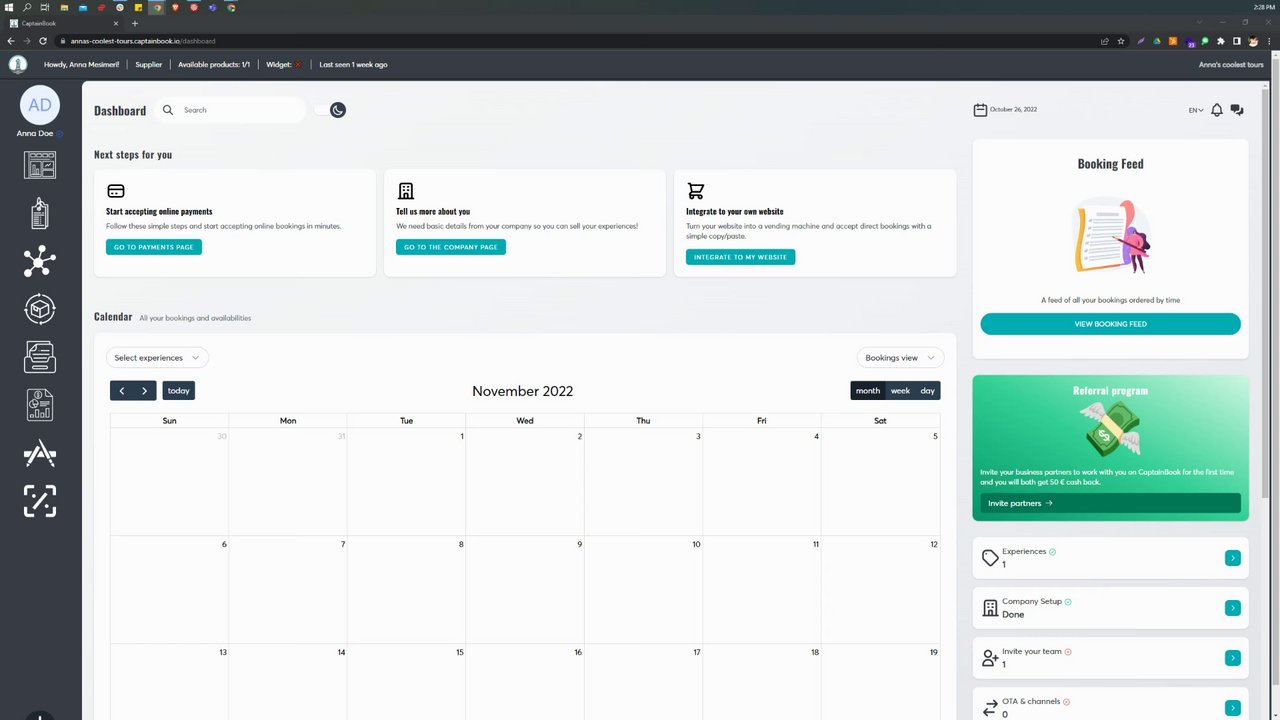Open the Select experiences dropdown
Viewport: 1280px width, 720px height.
click(x=157, y=358)
